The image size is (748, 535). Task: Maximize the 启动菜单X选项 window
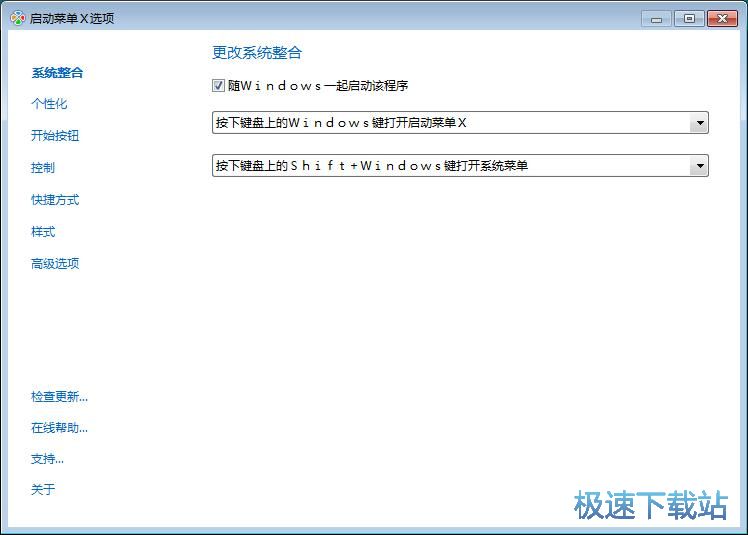(x=689, y=19)
